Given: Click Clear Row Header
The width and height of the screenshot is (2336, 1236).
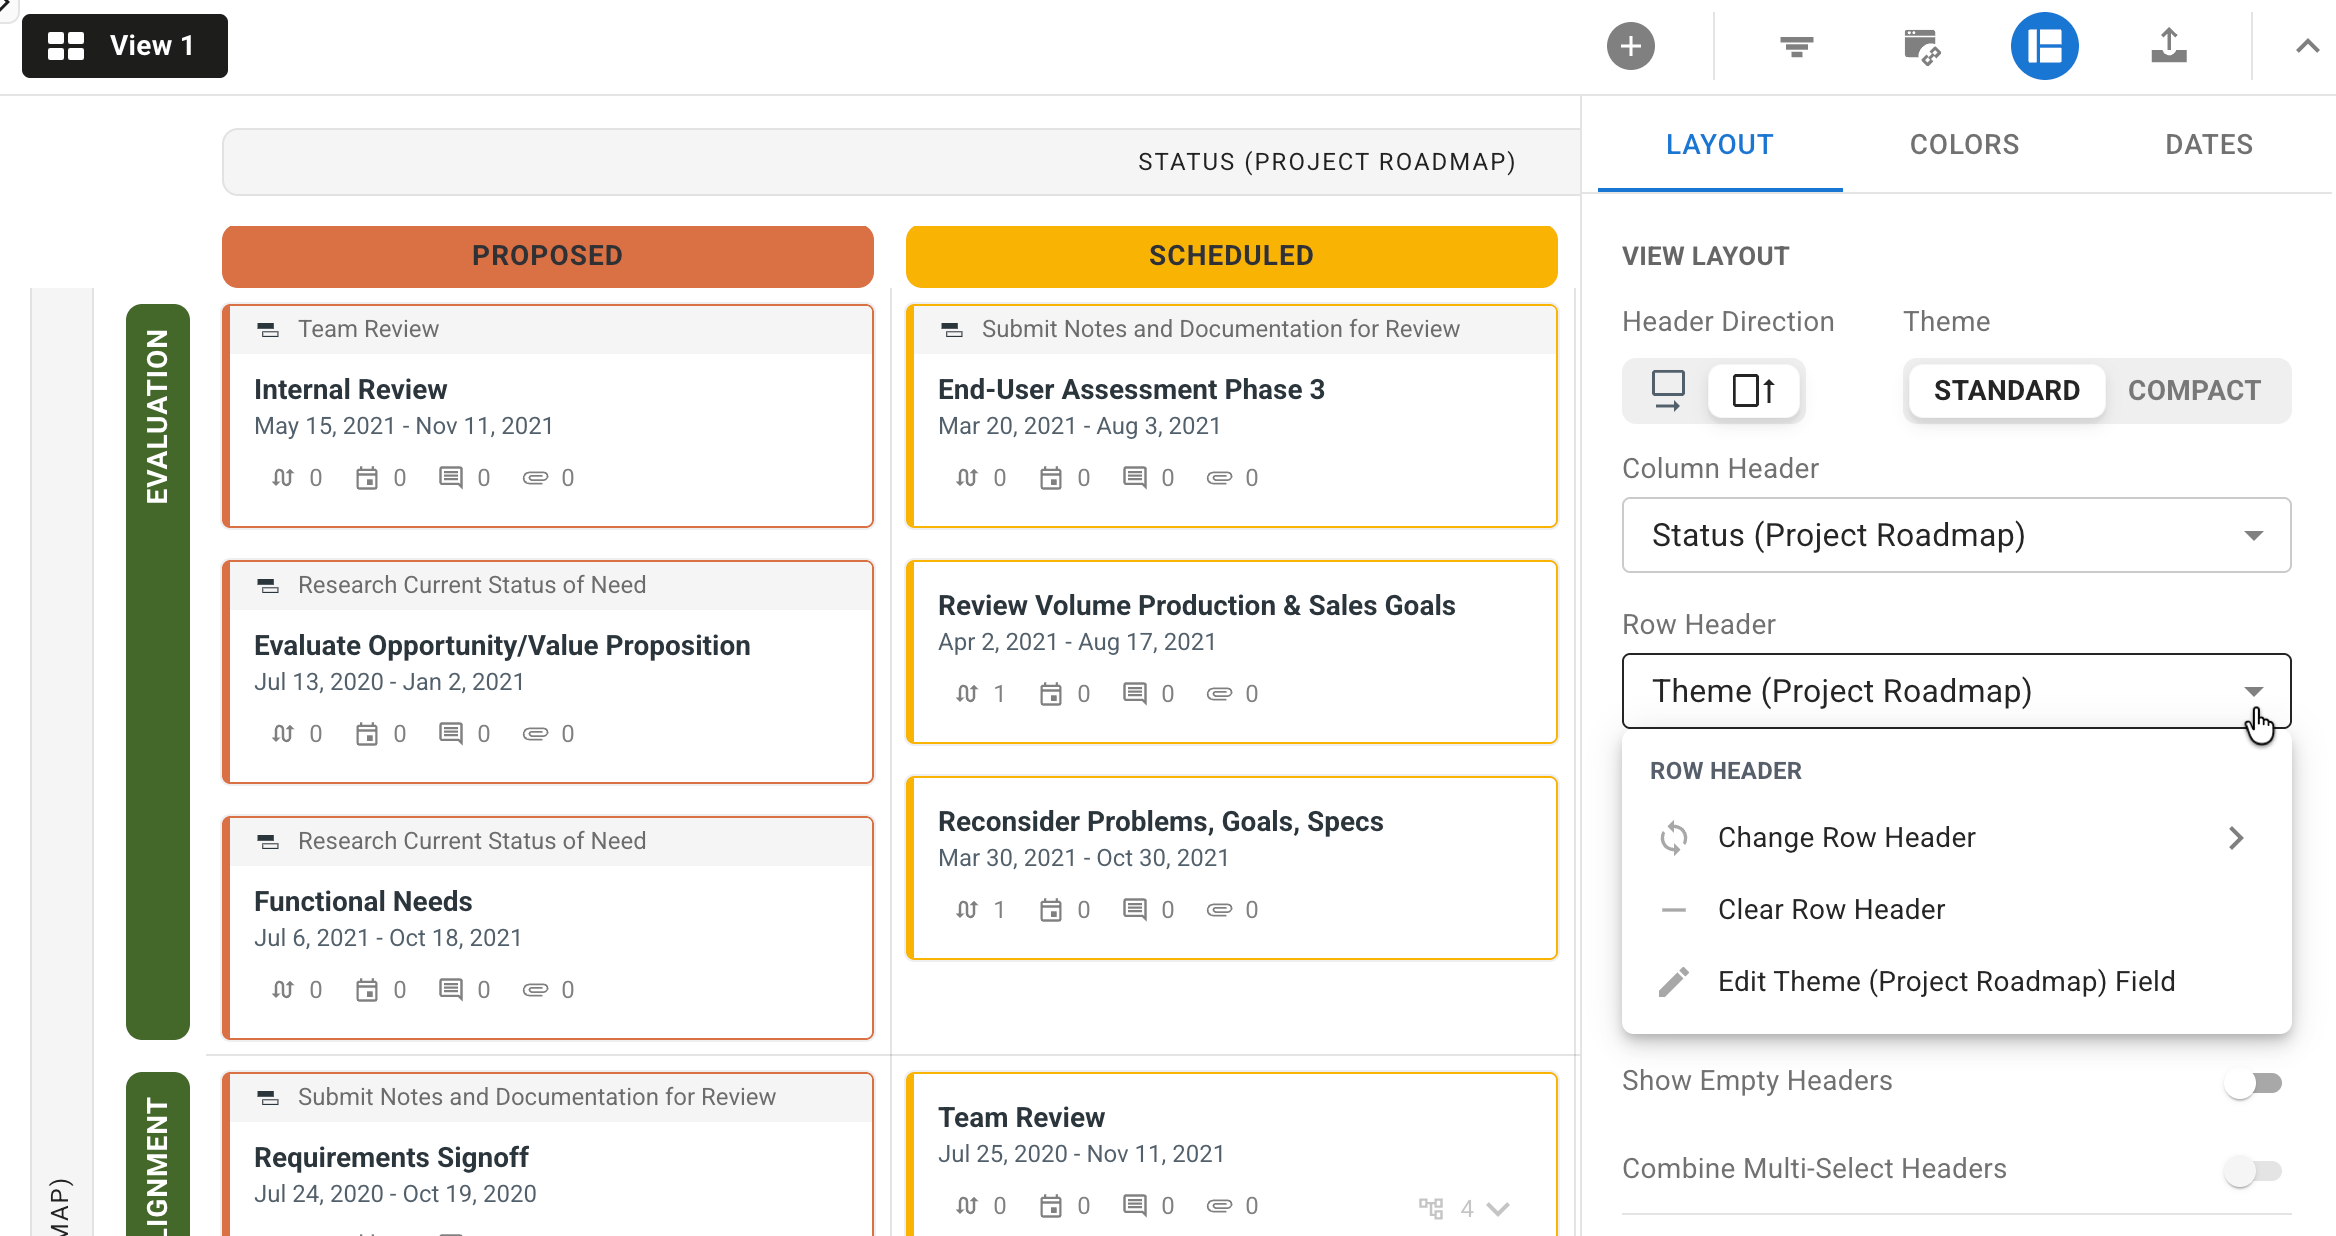Looking at the screenshot, I should 1830,909.
